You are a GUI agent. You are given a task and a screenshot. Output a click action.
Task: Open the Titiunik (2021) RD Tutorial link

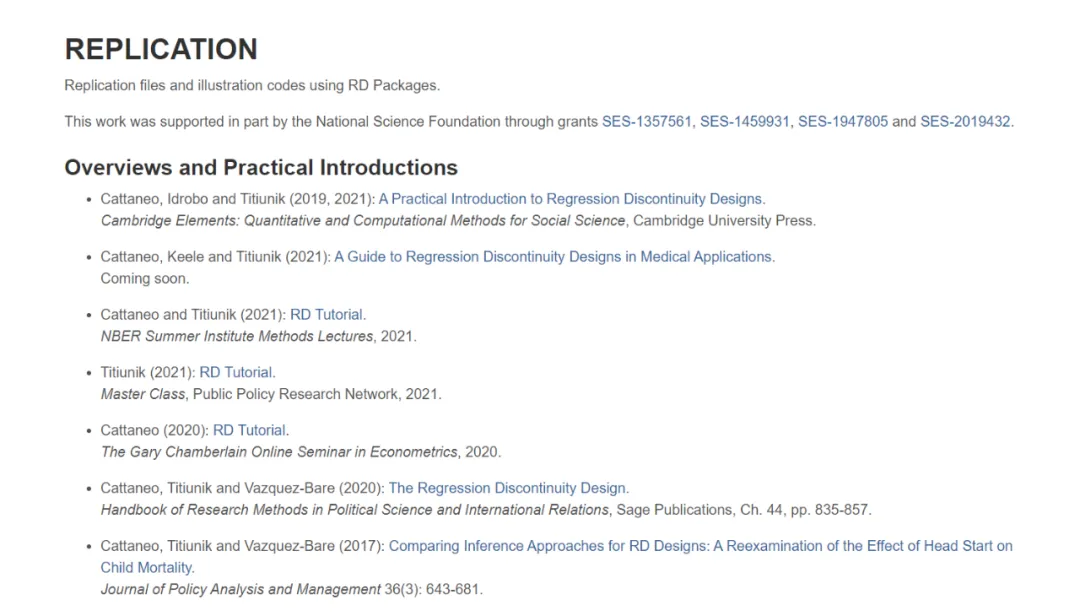[237, 373]
